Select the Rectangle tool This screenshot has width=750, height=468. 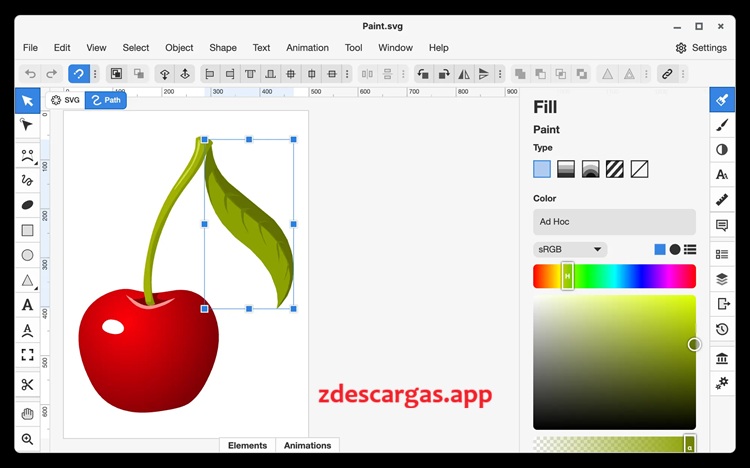[x=27, y=230]
